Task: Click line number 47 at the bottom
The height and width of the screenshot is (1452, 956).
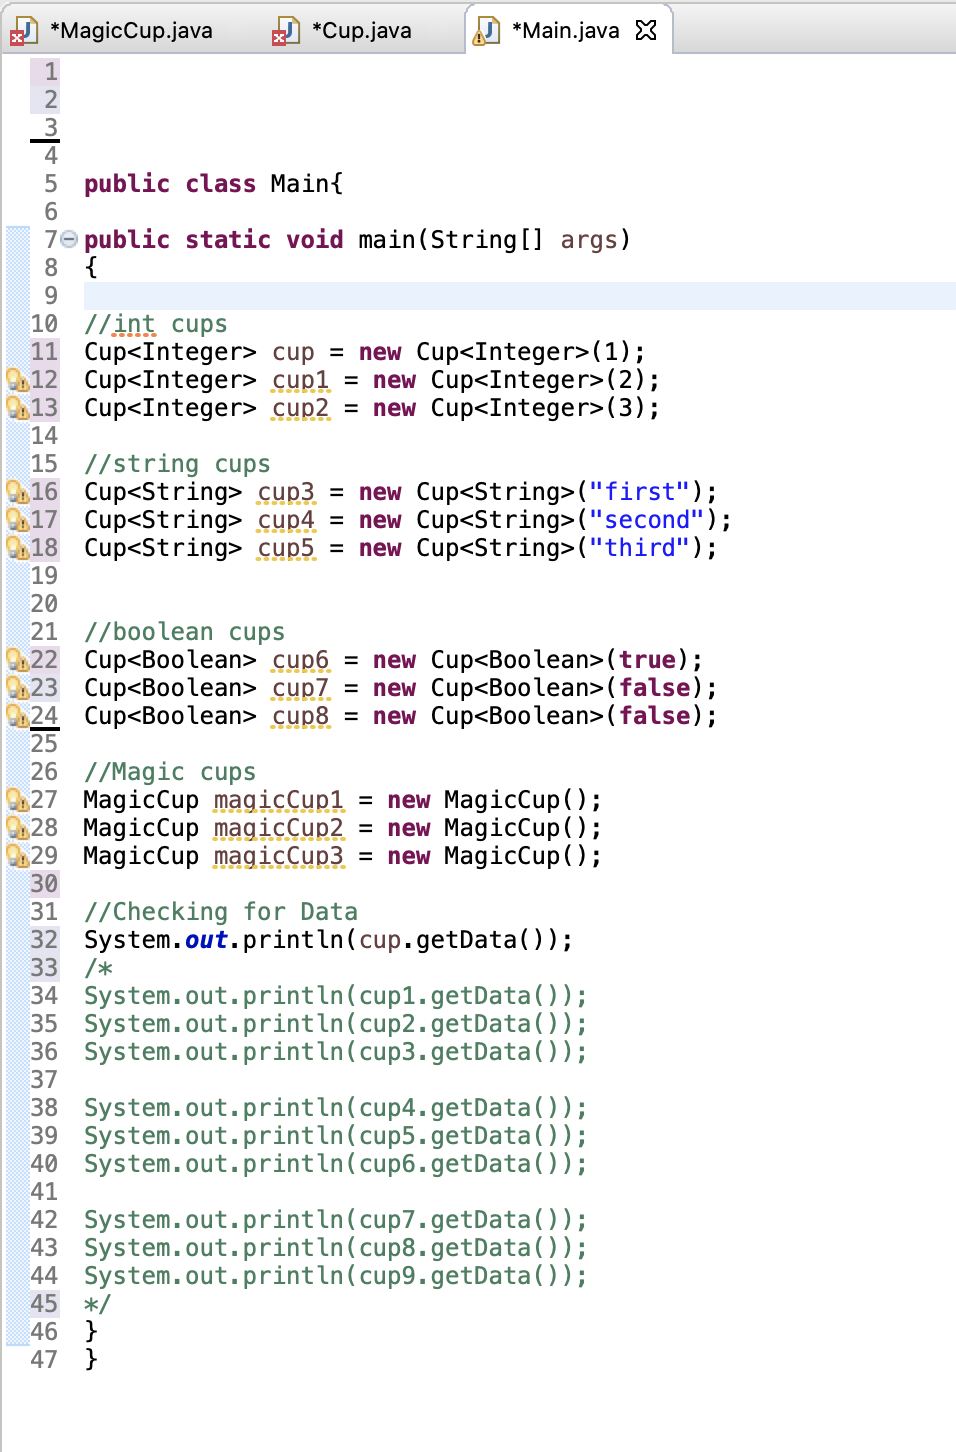Action: pyautogui.click(x=44, y=1359)
